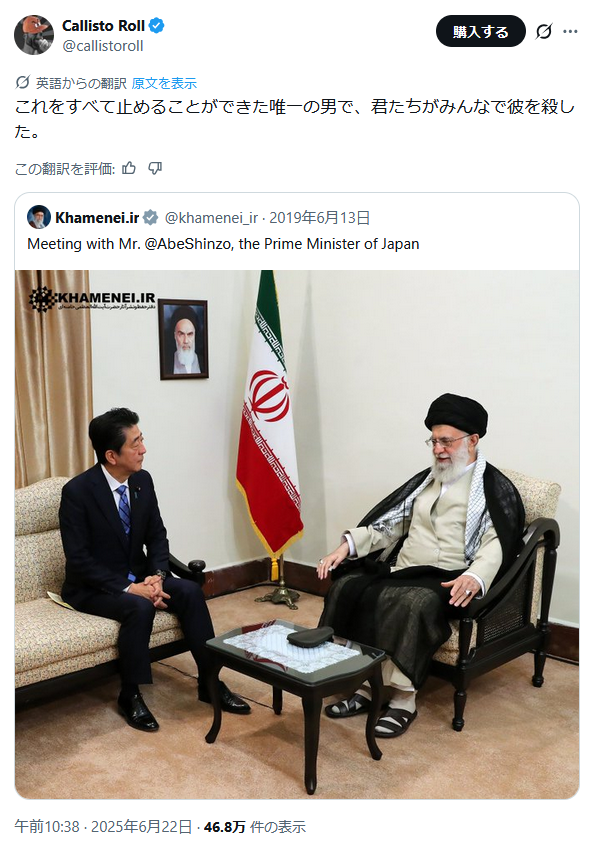The width and height of the screenshot is (592, 850).
Task: Rate translation with thumbs up
Action: coord(129,169)
